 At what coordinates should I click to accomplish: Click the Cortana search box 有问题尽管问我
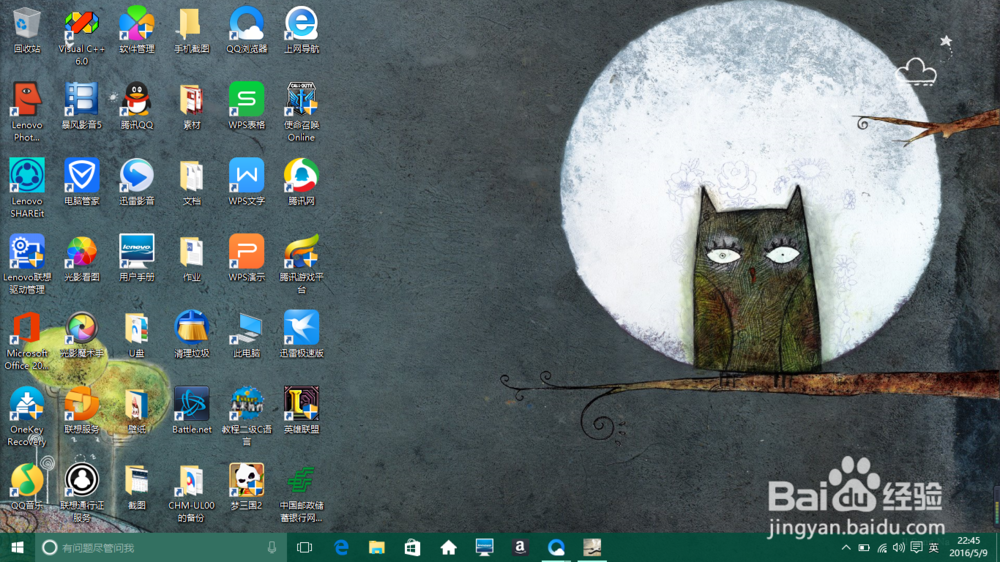pyautogui.click(x=160, y=547)
